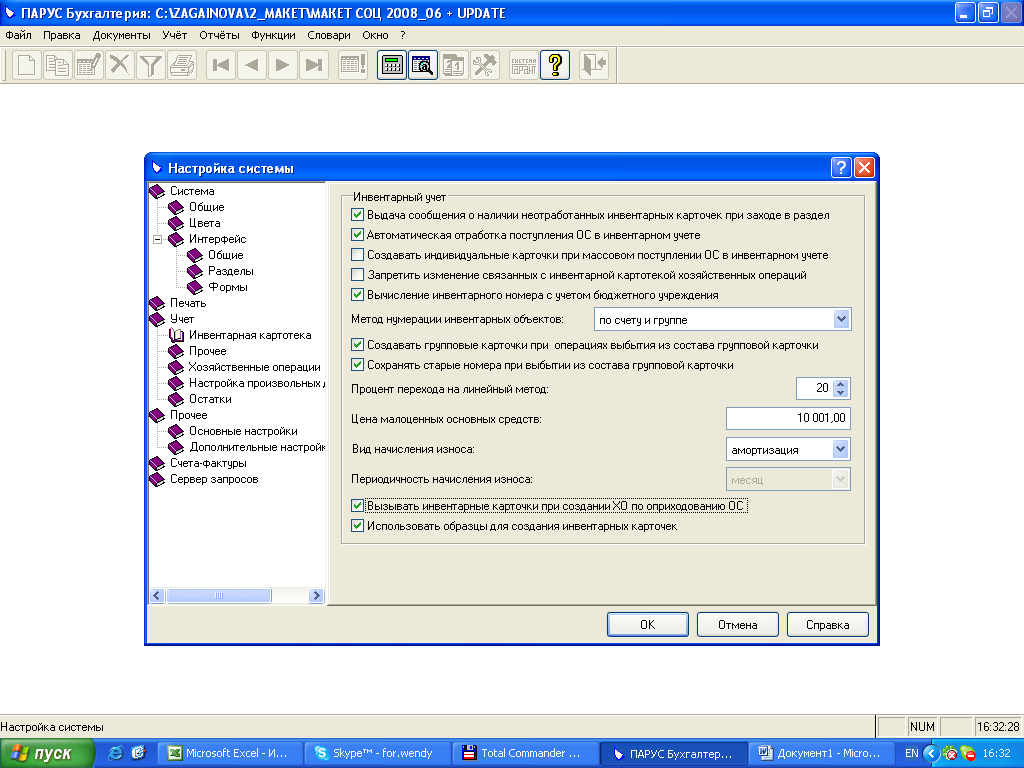This screenshot has height=768, width=1024.
Task: Switch to Skype window in taskbar
Action: tap(379, 753)
